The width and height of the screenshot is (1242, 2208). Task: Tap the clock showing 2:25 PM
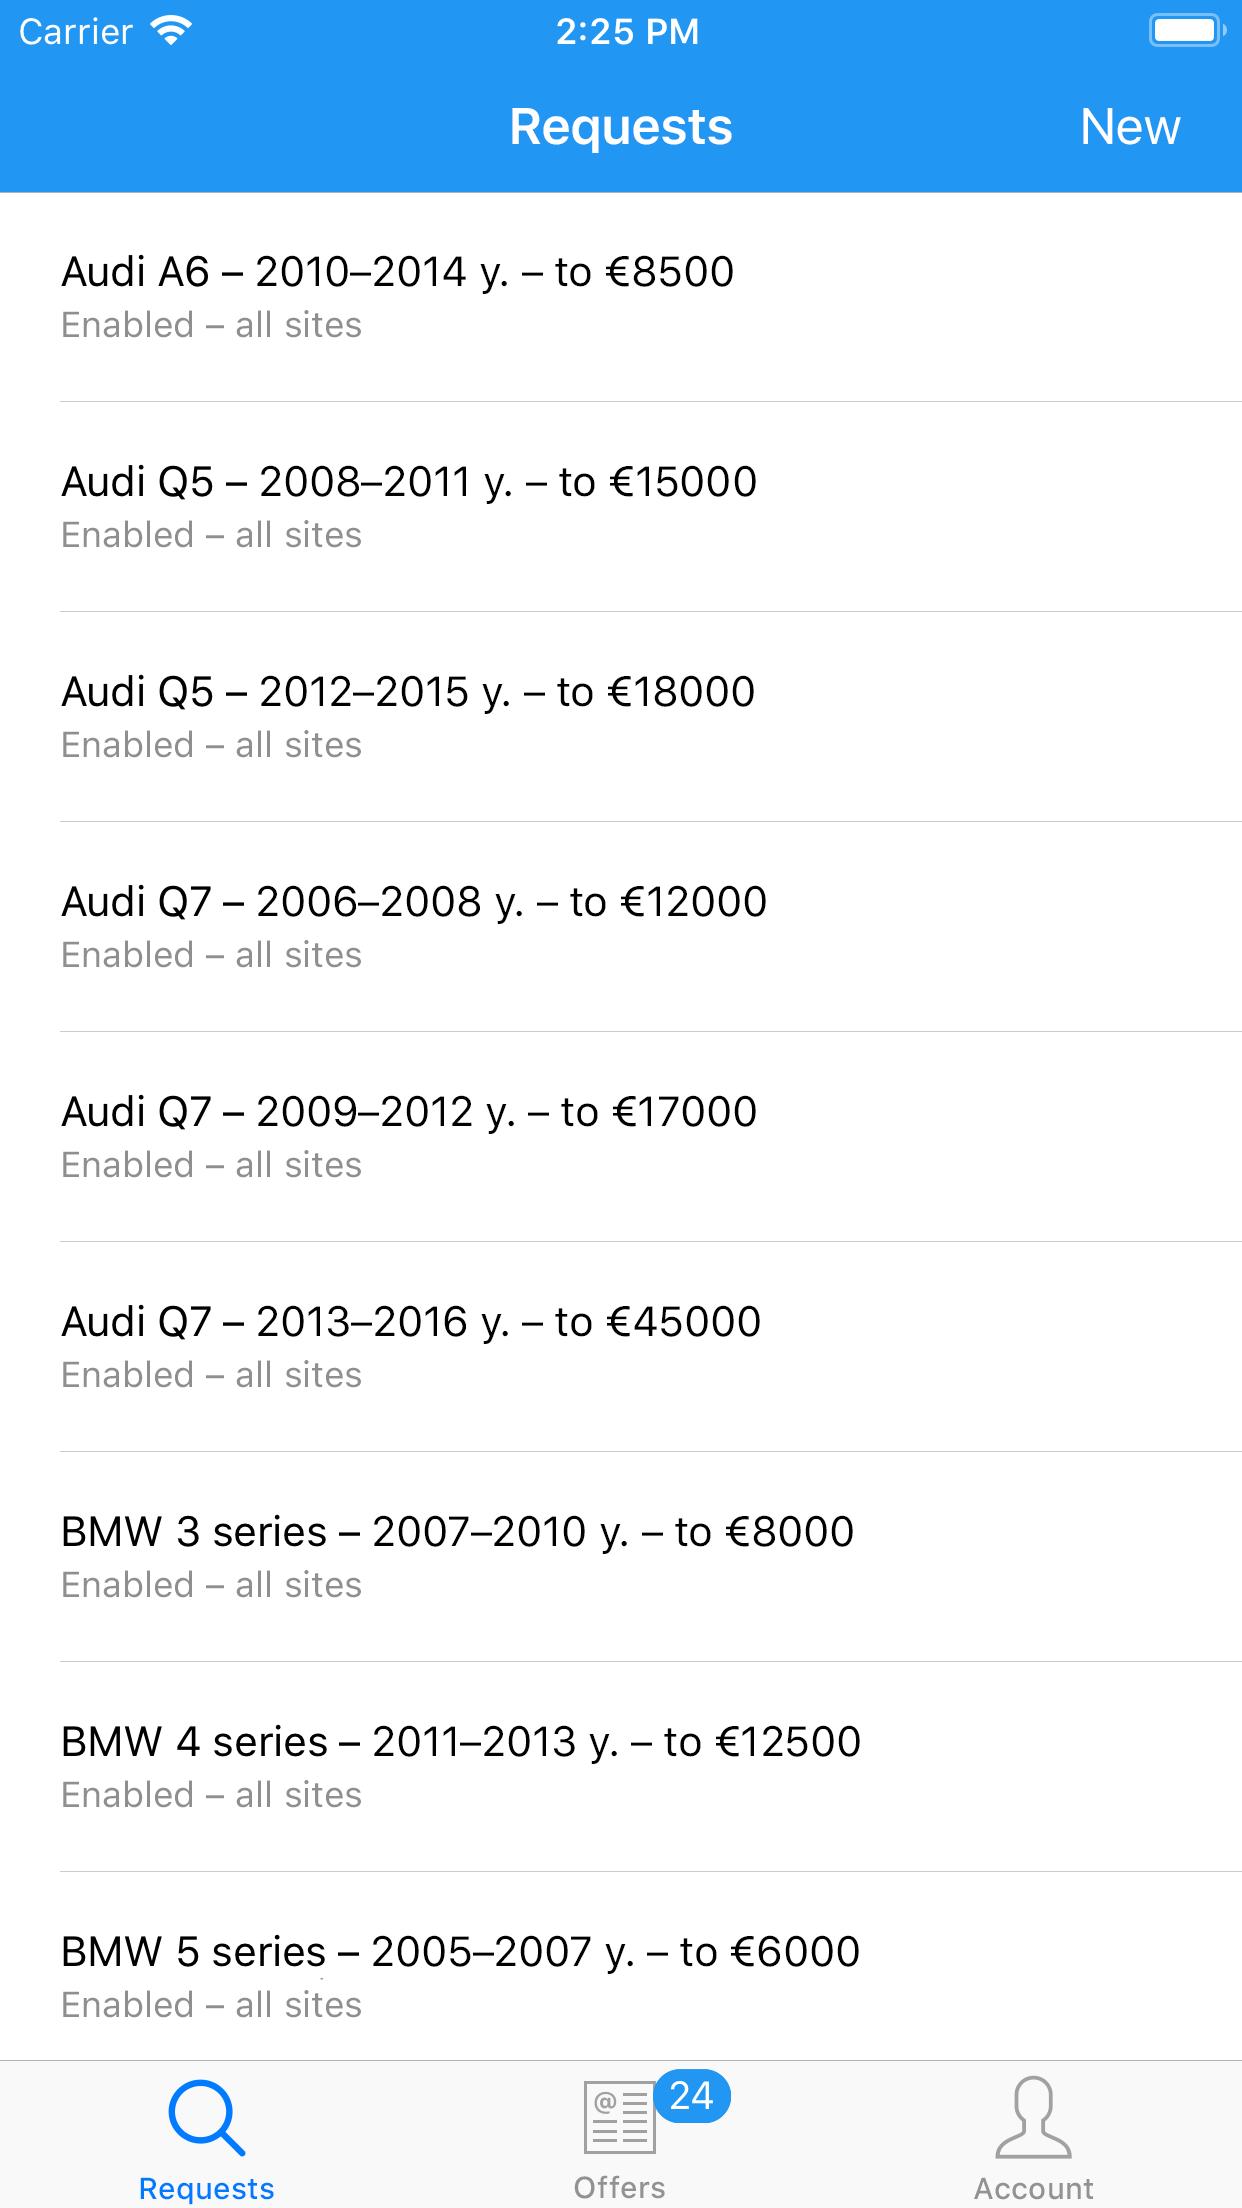pos(627,32)
